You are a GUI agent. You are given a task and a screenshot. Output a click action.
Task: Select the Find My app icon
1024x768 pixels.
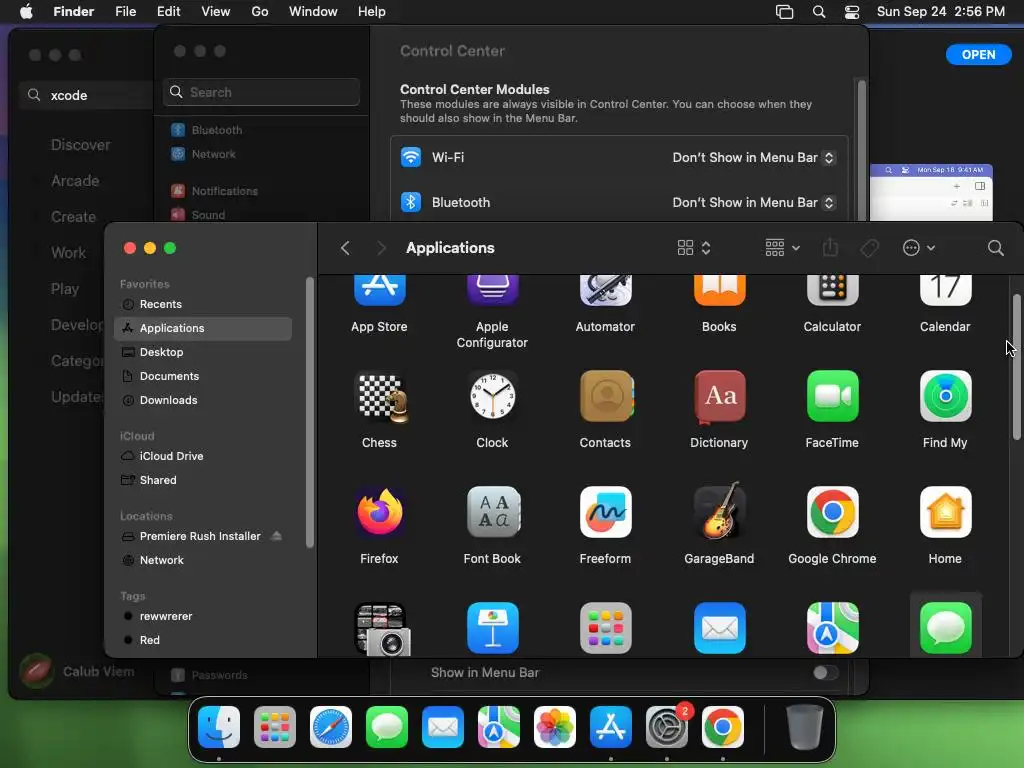pos(945,396)
